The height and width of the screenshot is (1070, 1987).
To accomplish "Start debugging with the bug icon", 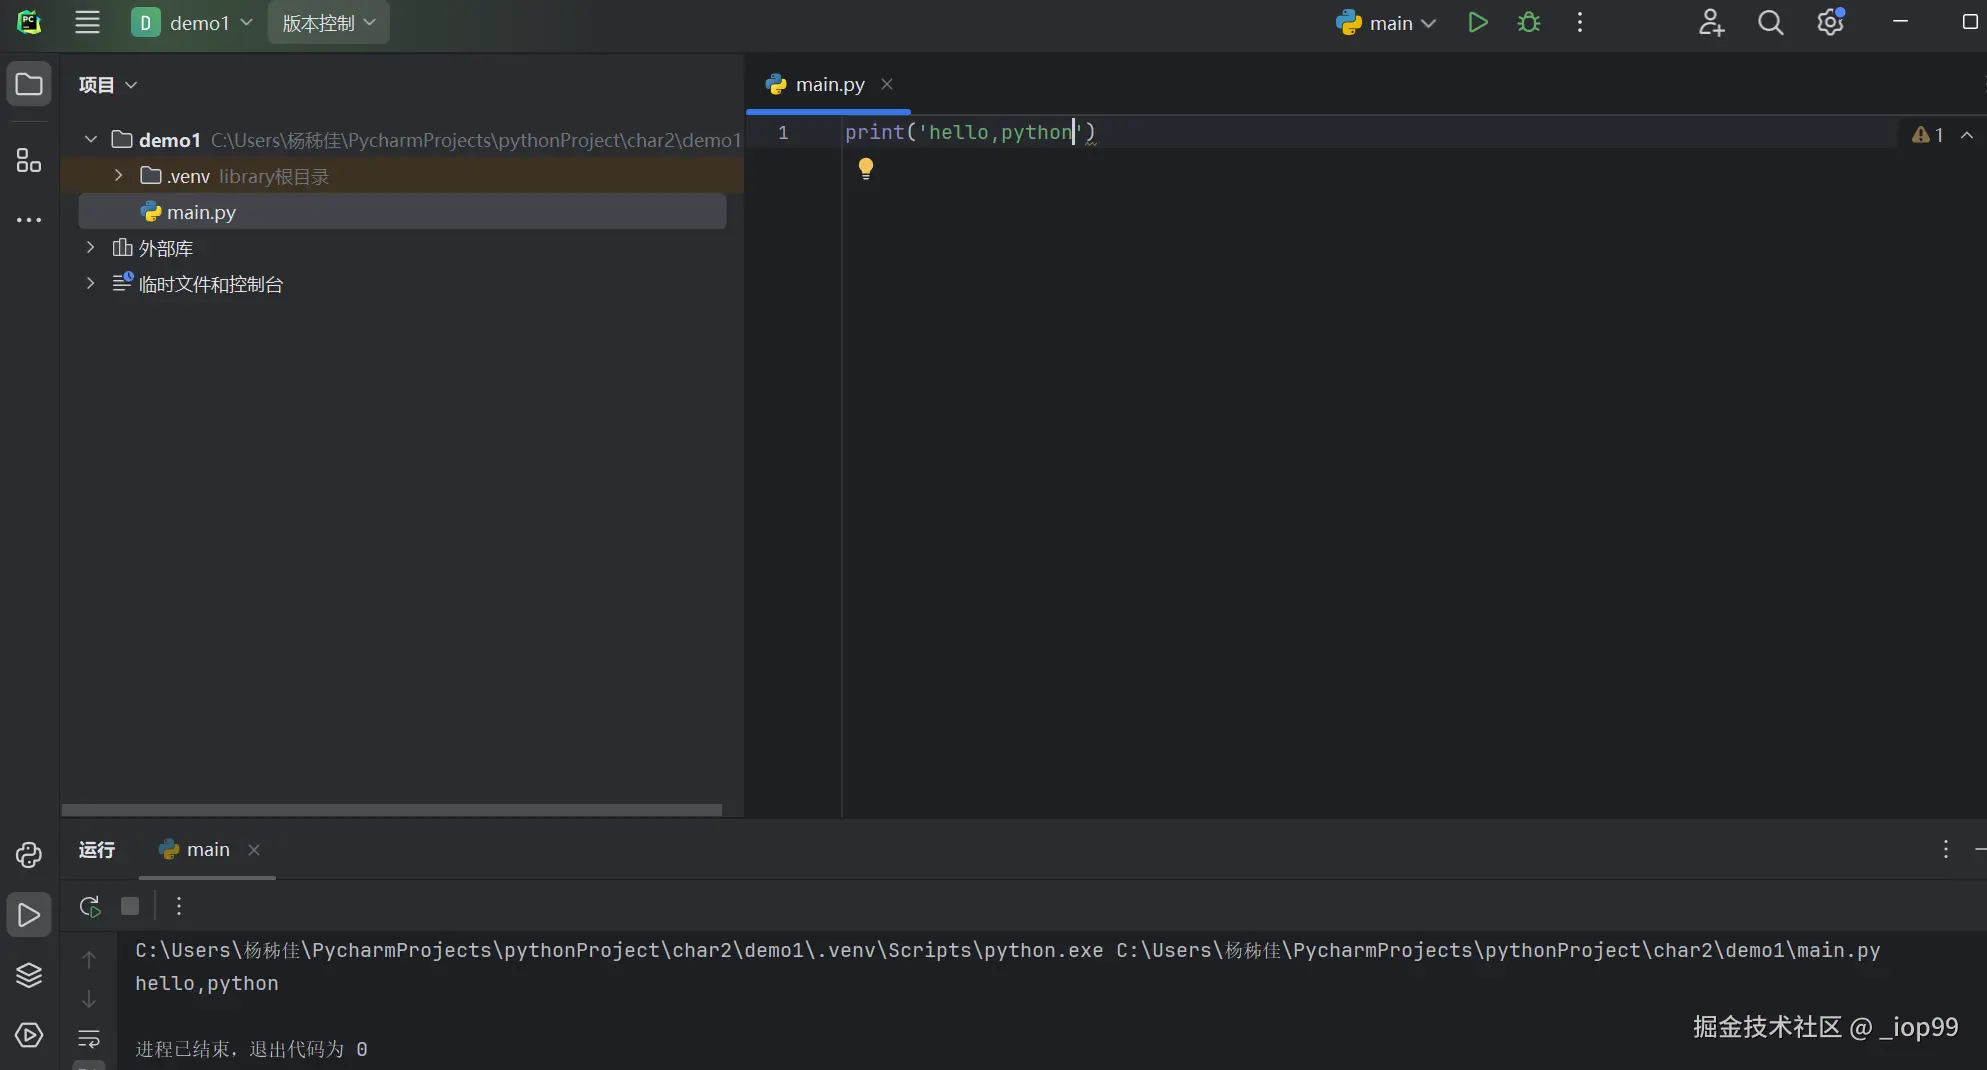I will click(x=1529, y=23).
